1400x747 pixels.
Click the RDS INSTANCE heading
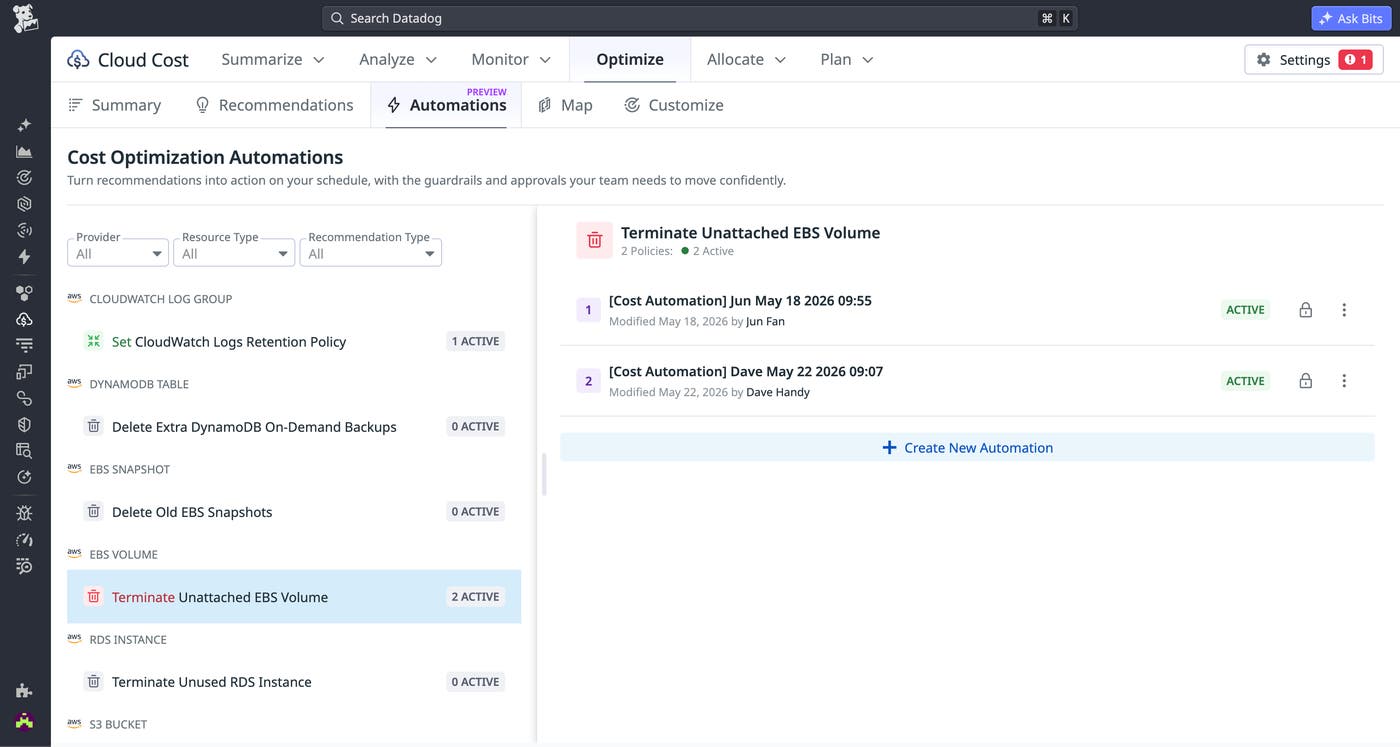pos(128,639)
